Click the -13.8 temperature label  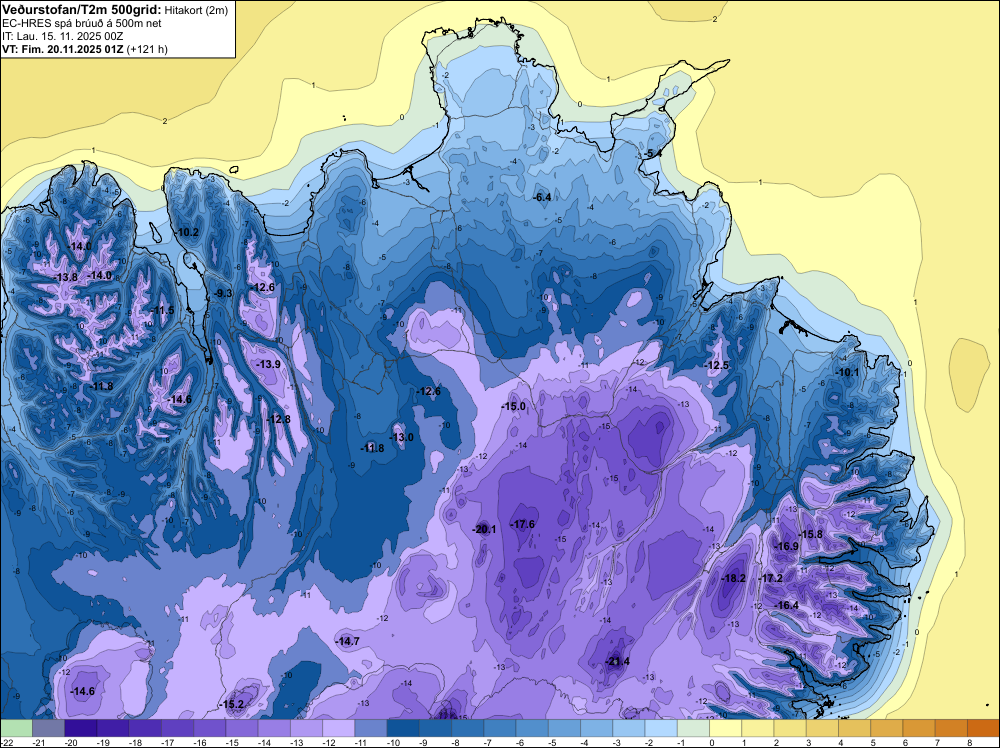(66, 277)
